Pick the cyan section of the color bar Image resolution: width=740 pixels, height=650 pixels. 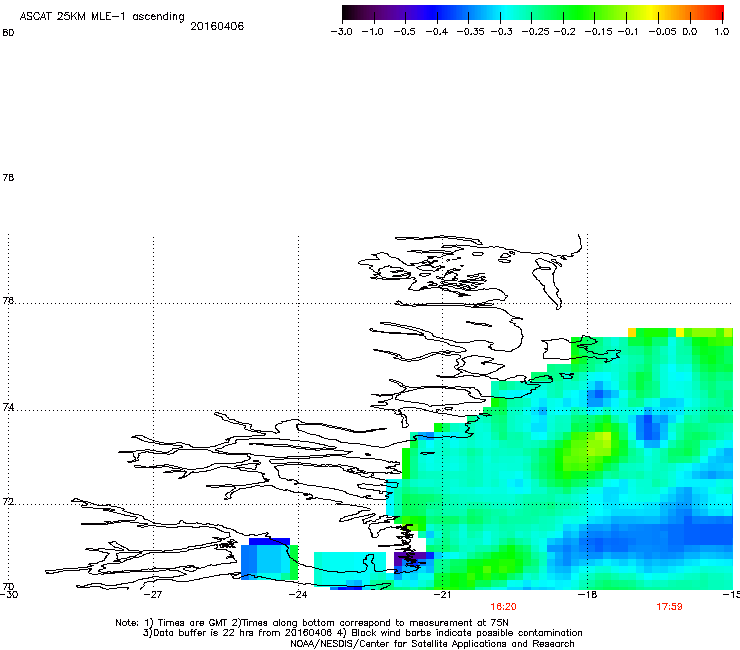point(507,13)
